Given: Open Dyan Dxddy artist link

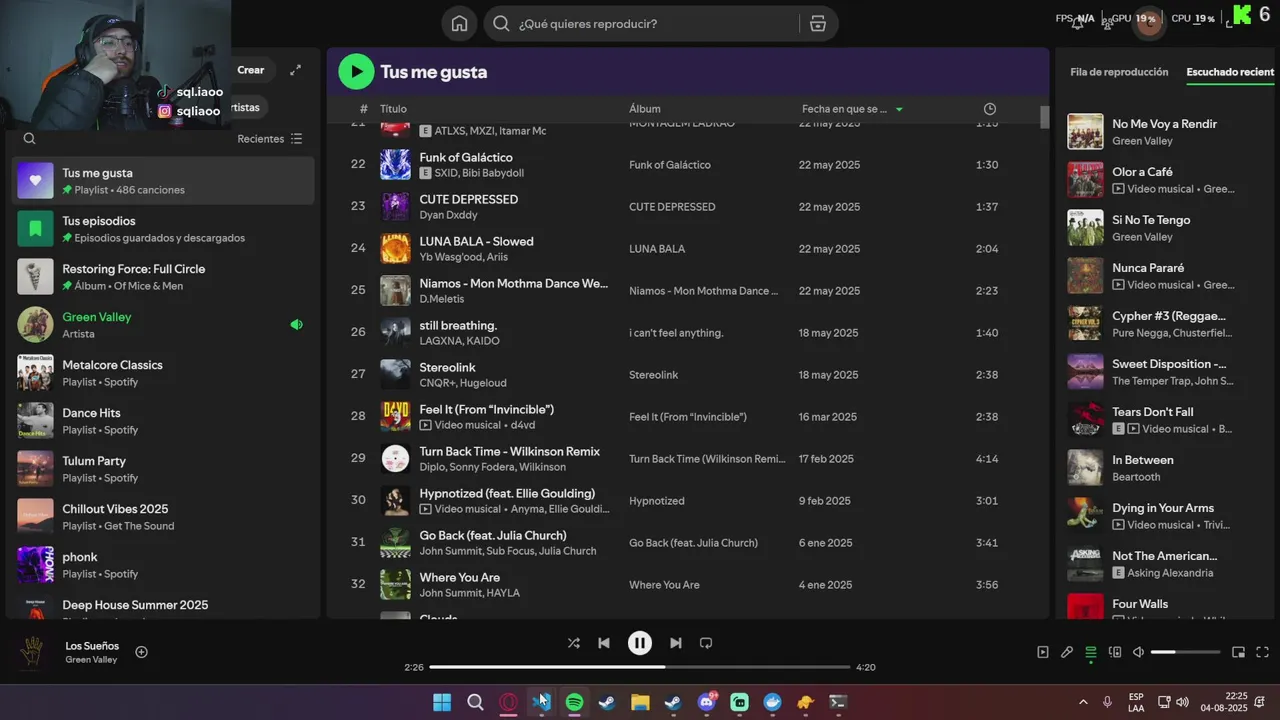Looking at the screenshot, I should (449, 215).
